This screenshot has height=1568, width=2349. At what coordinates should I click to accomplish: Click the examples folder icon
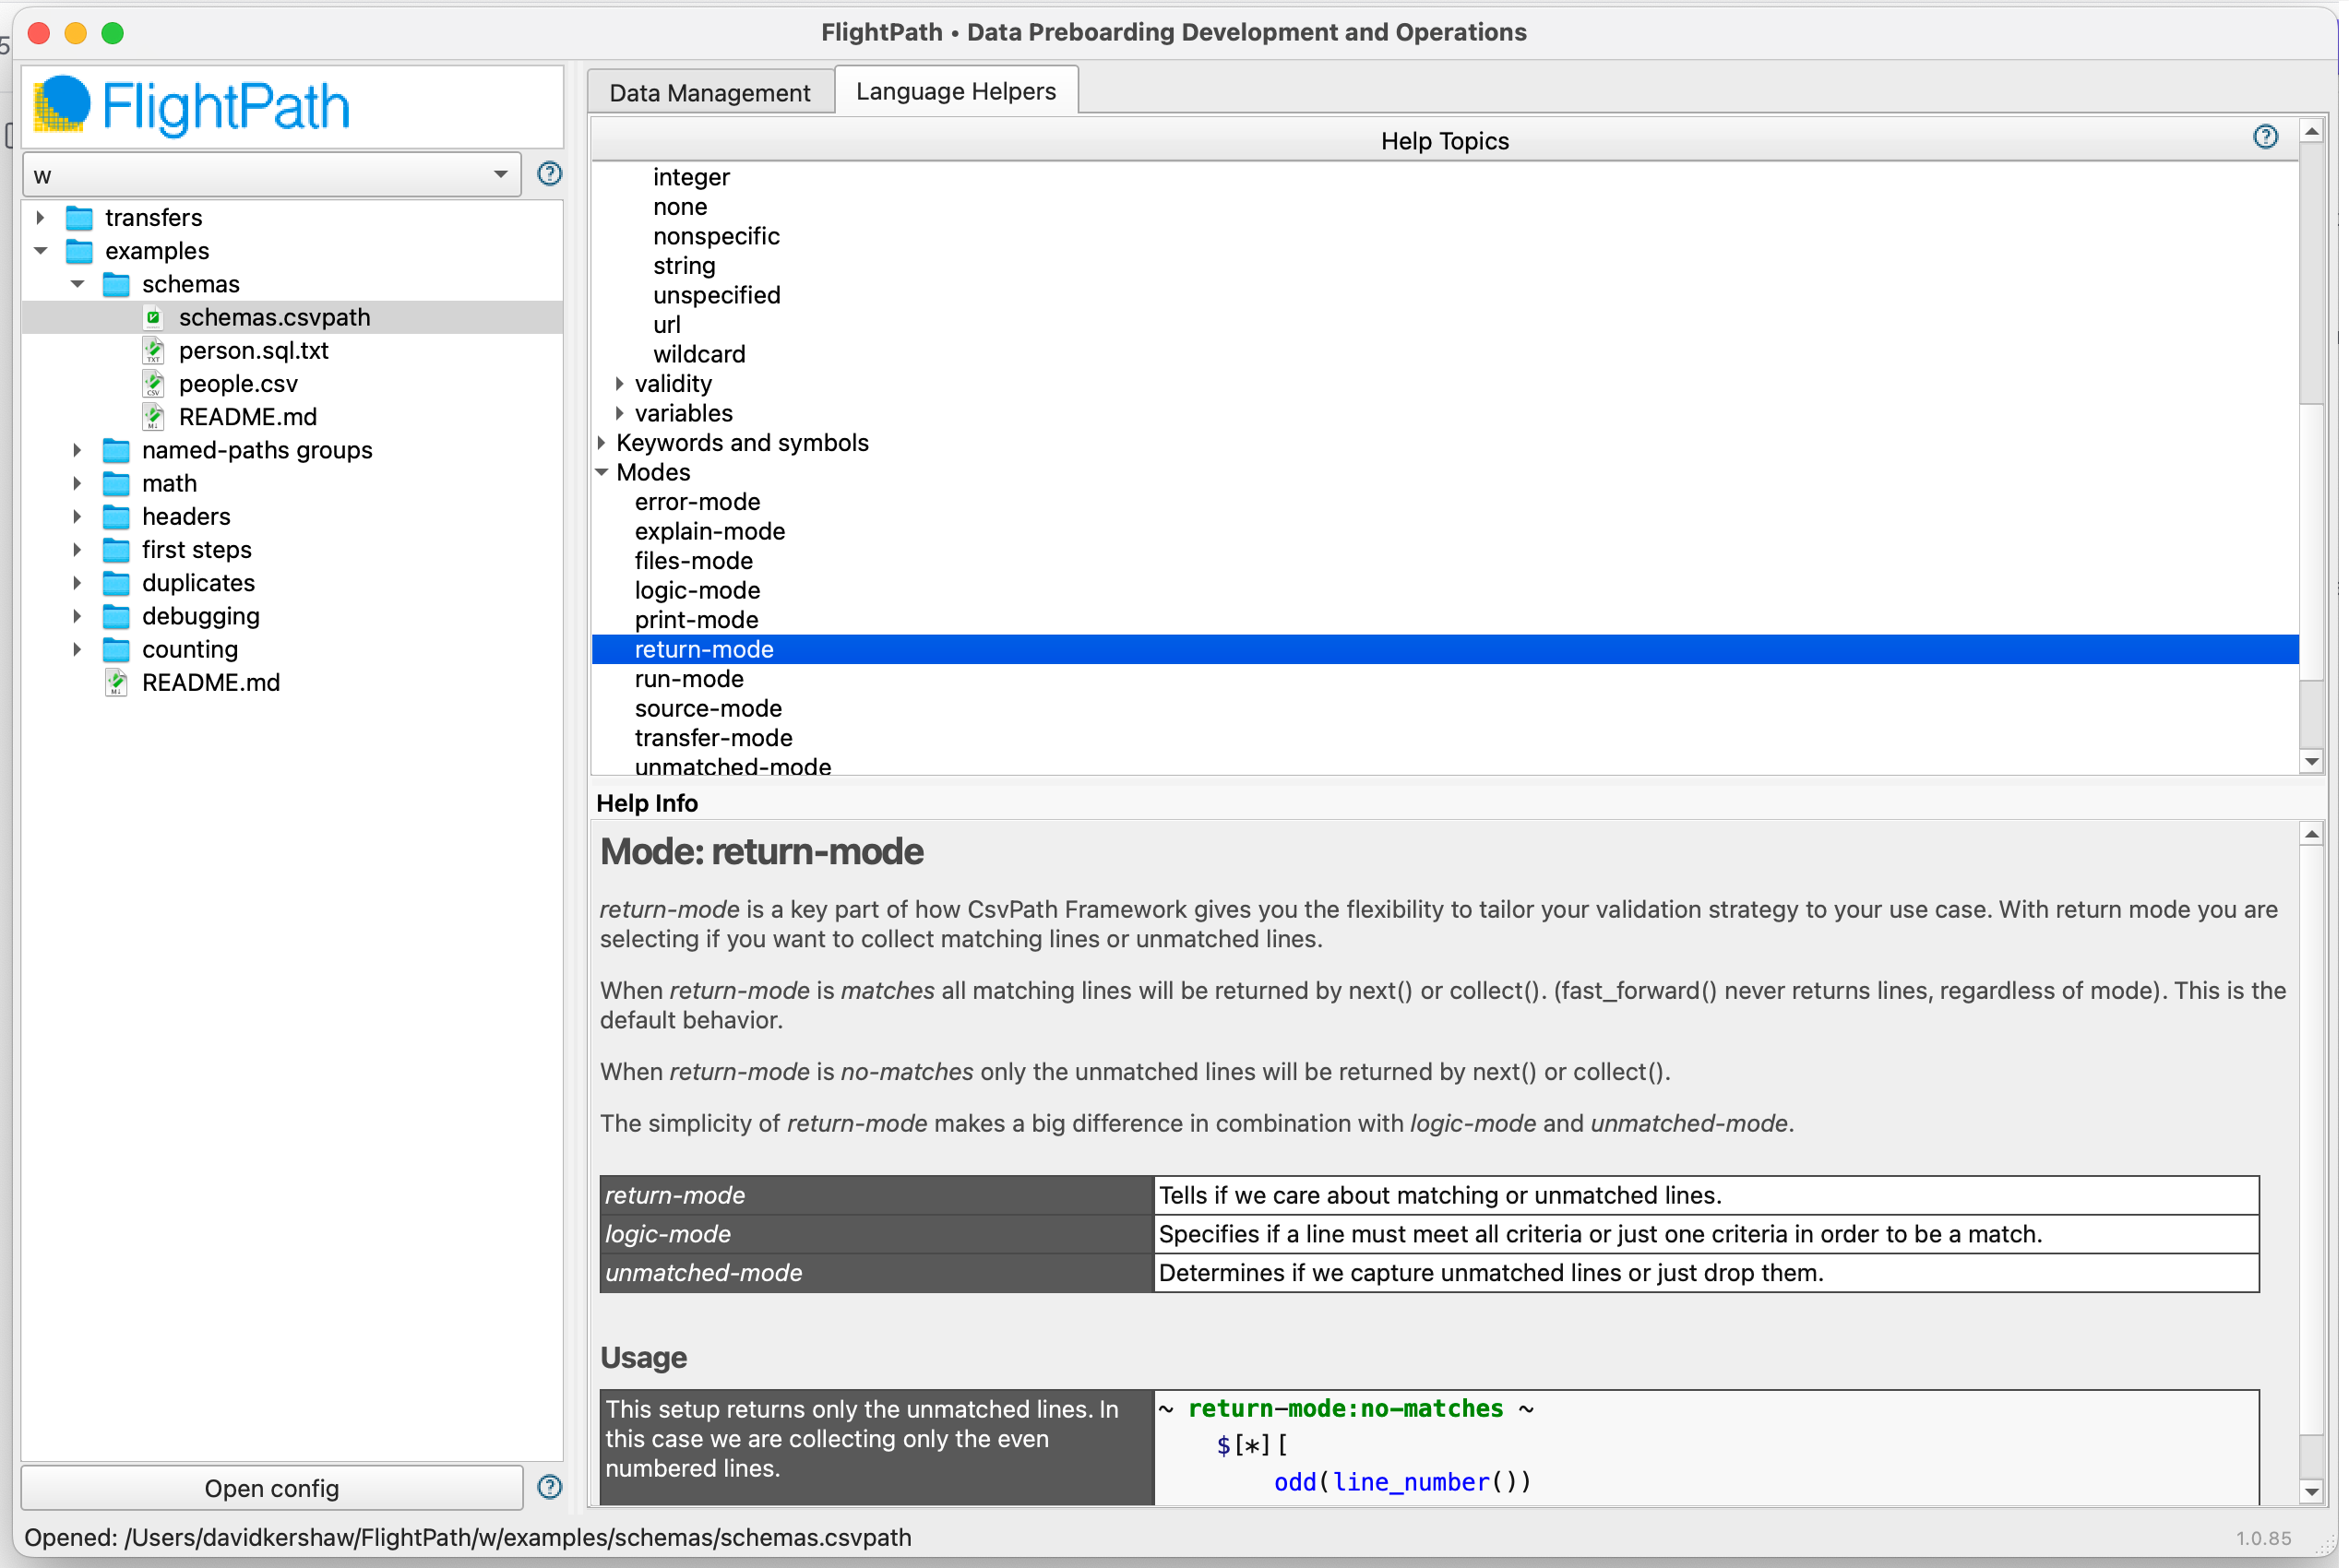coord(80,251)
